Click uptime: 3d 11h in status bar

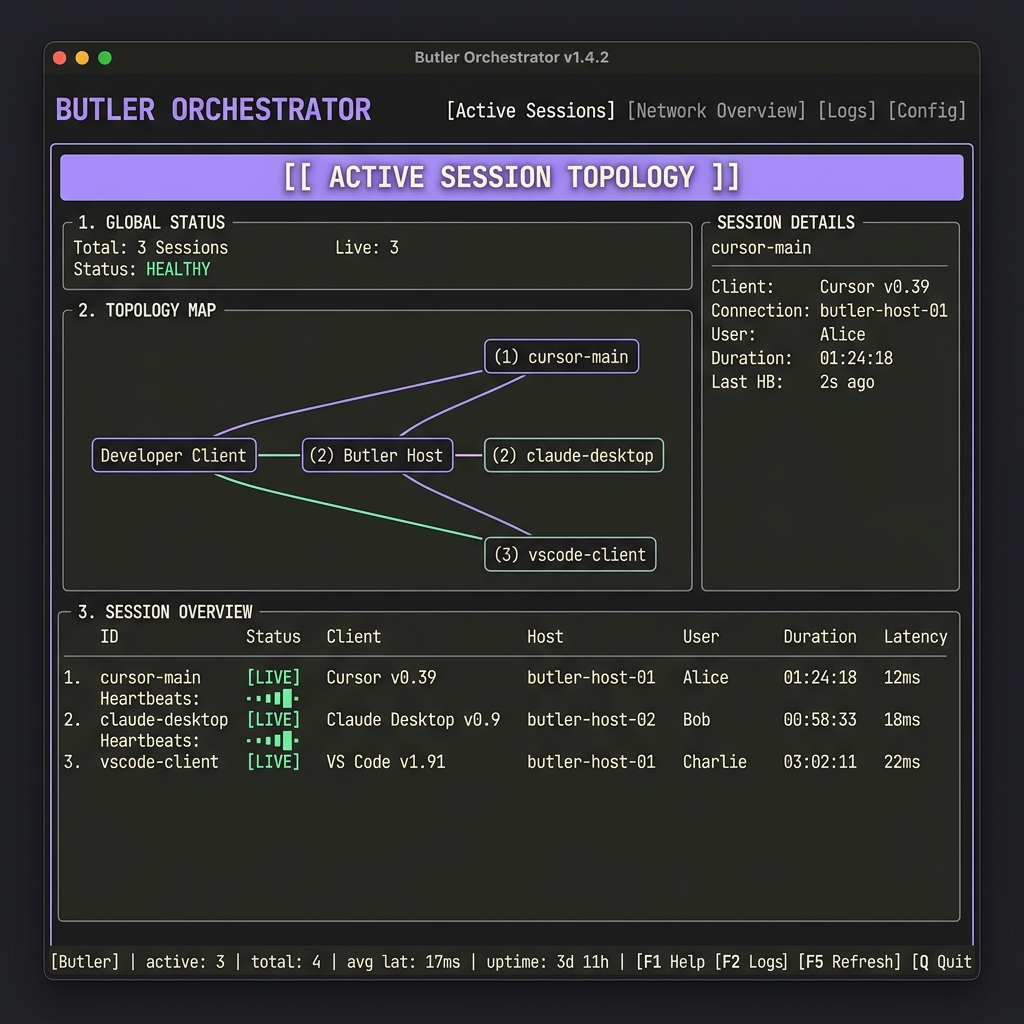click(547, 962)
